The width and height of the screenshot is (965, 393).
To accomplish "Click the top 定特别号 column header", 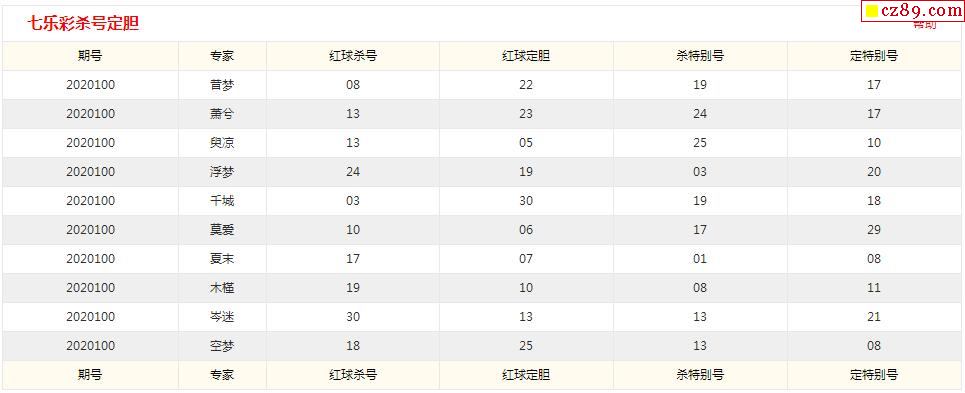I will (x=874, y=56).
